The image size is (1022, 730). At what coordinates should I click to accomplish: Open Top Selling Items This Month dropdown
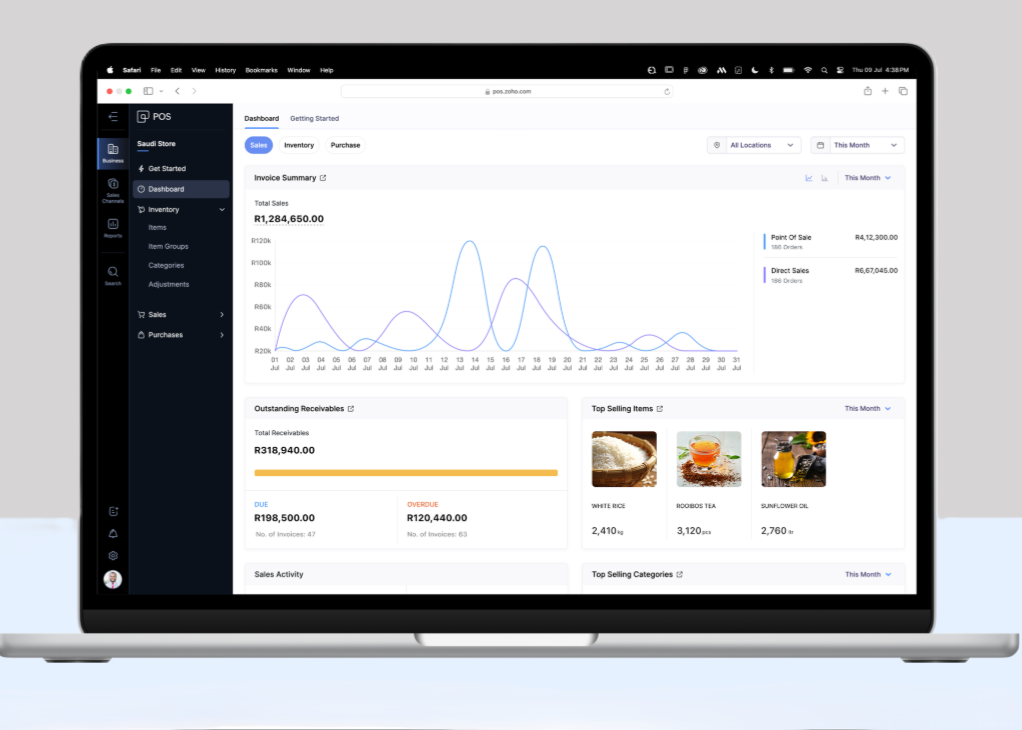[868, 409]
